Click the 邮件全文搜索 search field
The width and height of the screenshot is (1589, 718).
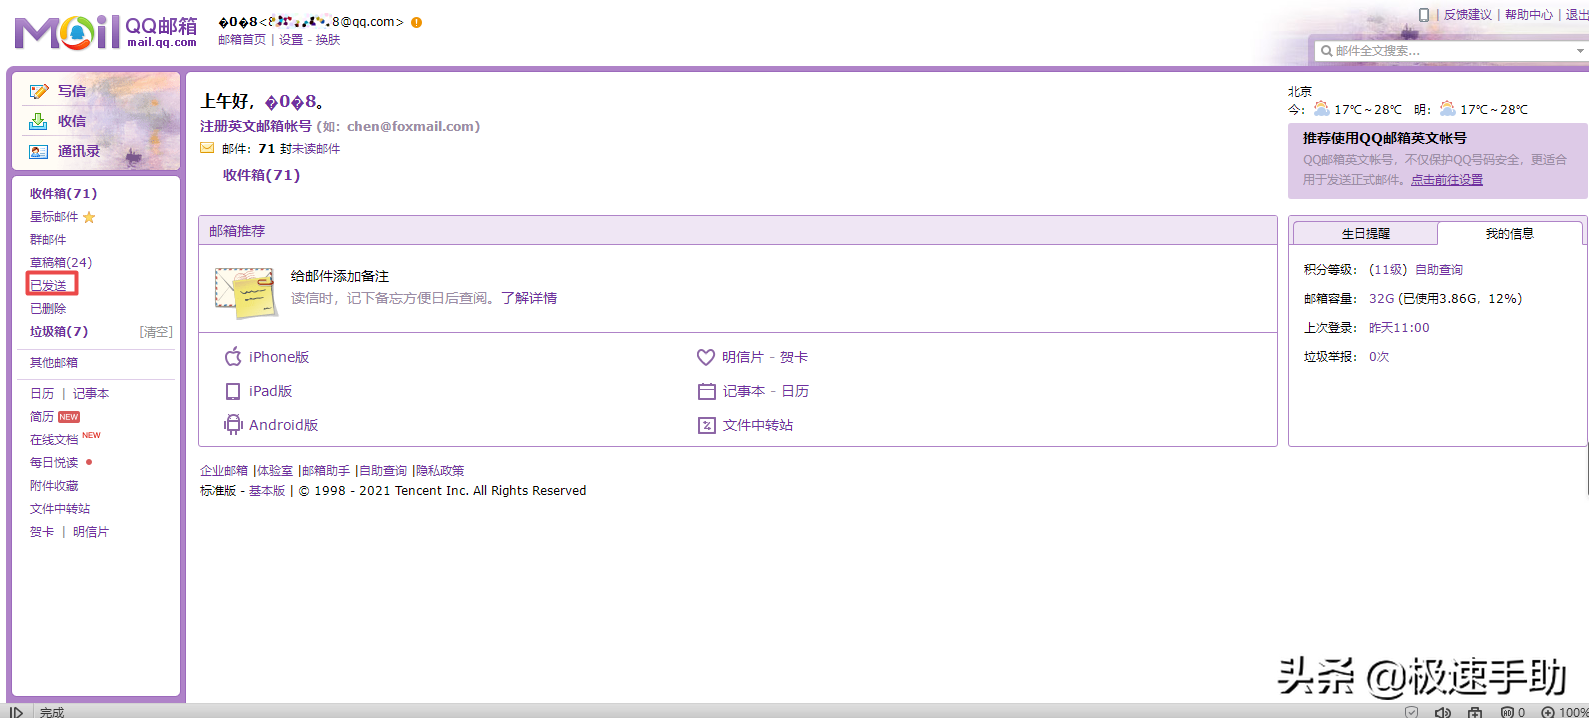[x=1450, y=51]
